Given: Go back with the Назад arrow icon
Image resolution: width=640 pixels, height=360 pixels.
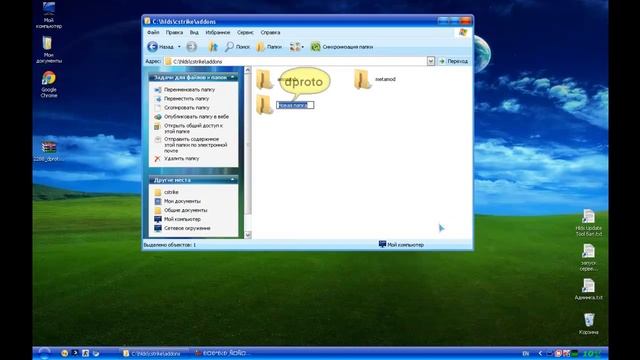Looking at the screenshot, I should pyautogui.click(x=152, y=47).
